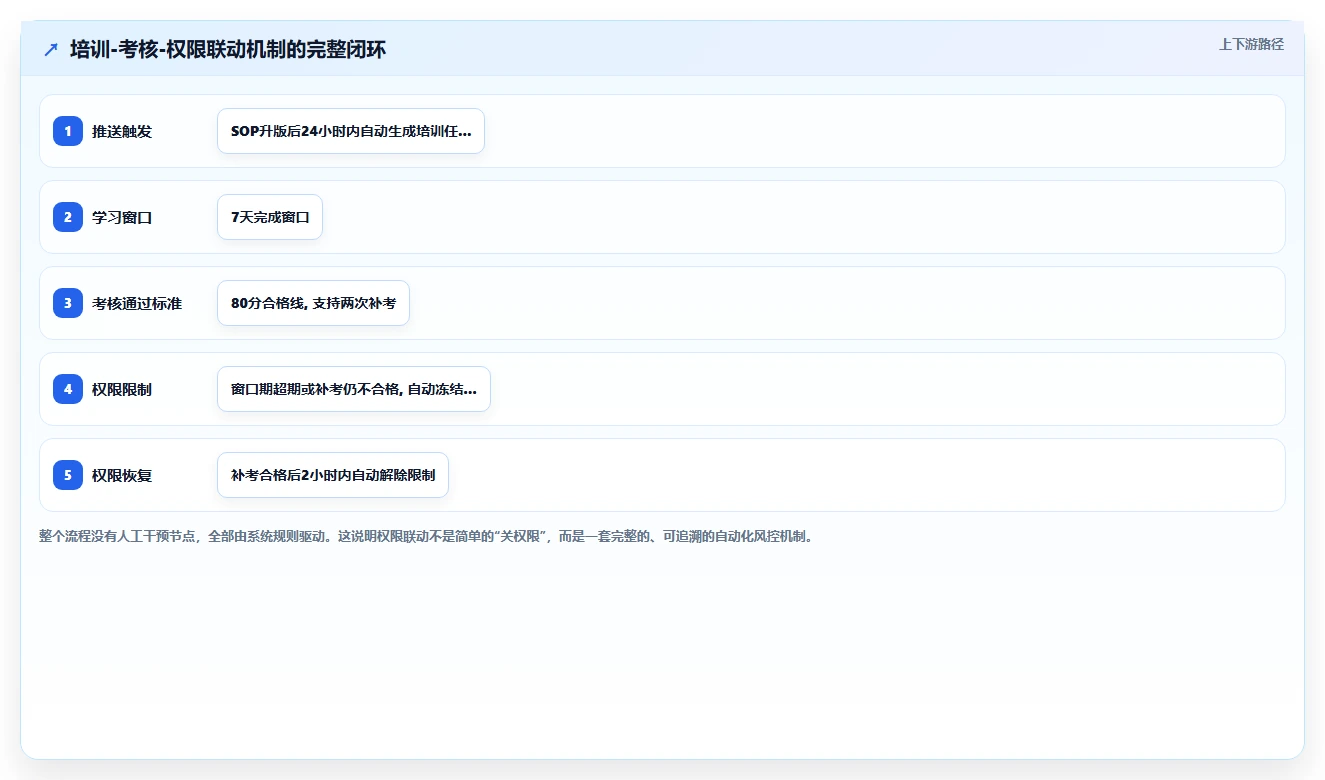Click the summary paragraph below the steps
The width and height of the screenshot is (1325, 780).
(428, 537)
